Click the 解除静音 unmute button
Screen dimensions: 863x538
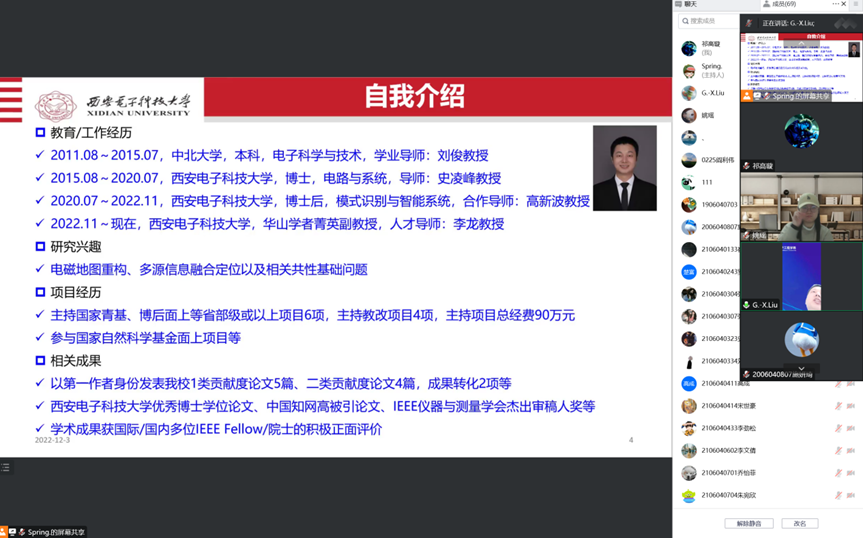pyautogui.click(x=749, y=523)
